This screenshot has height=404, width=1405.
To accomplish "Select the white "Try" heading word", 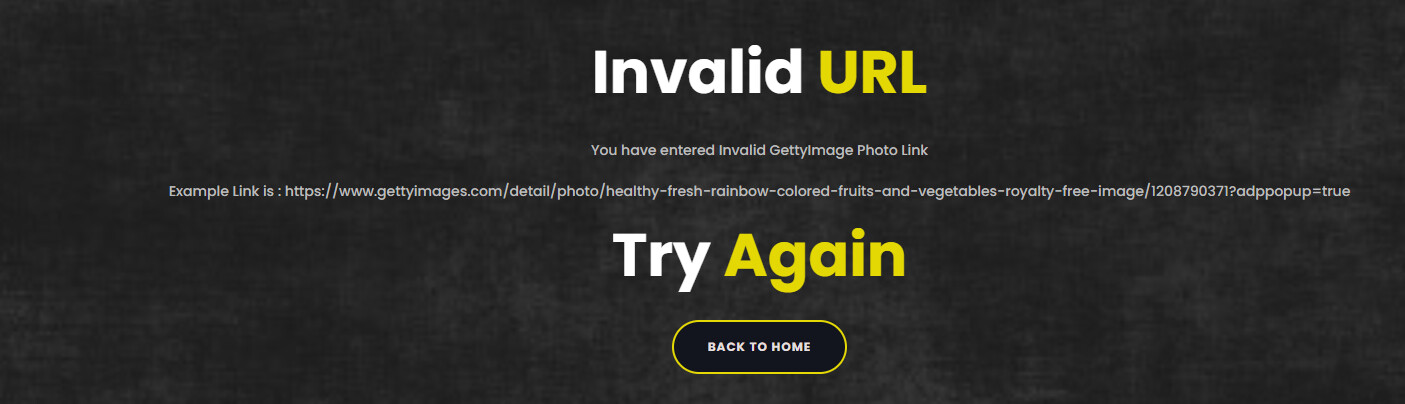I will (661, 256).
